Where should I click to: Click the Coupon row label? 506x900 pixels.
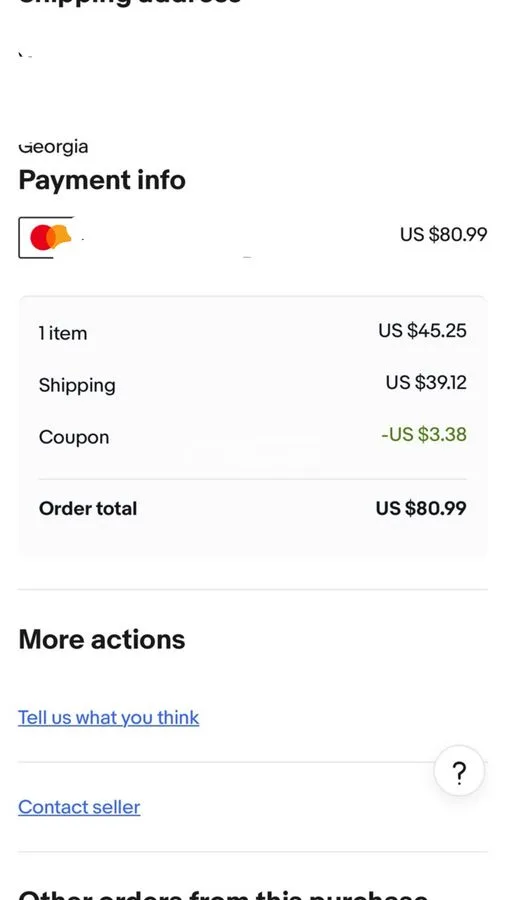[x=73, y=437]
